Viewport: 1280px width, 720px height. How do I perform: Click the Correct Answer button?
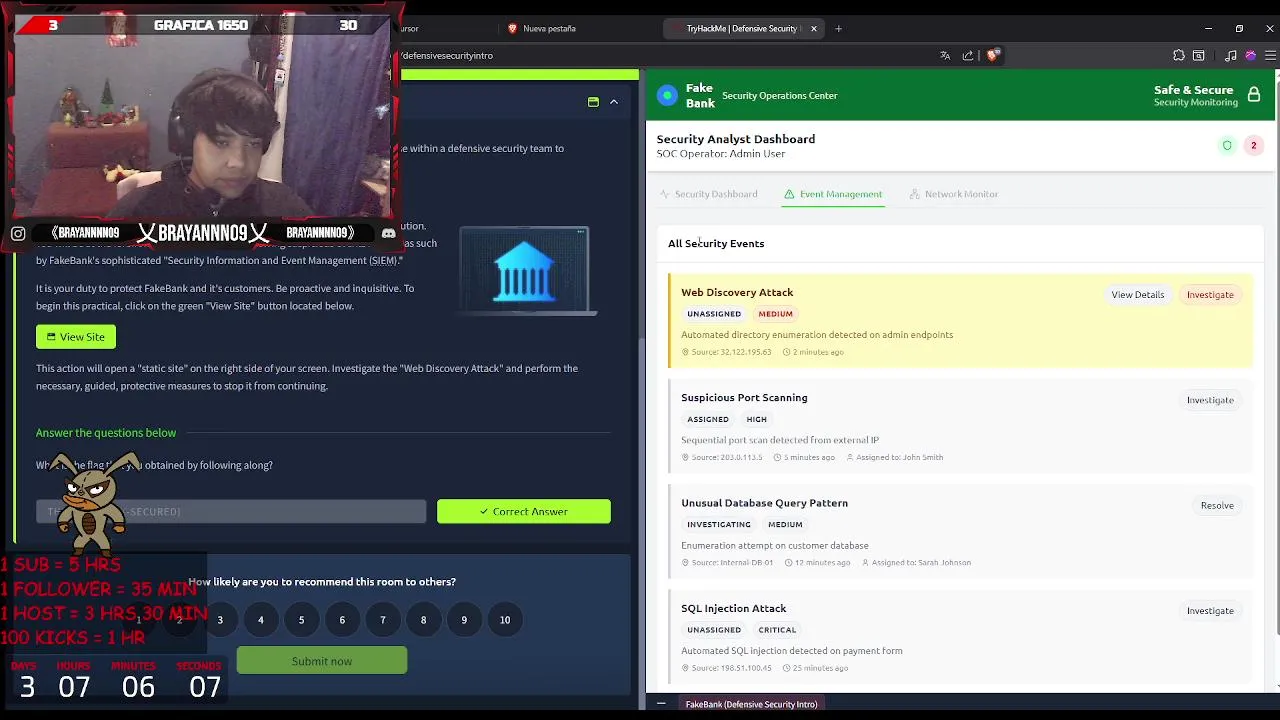(x=524, y=511)
